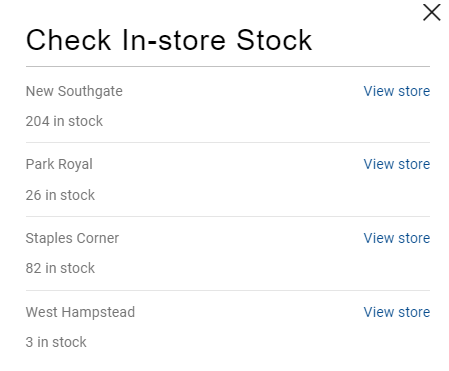Click the word 'In-store' in the title
This screenshot has height=371, width=449.
174,40
